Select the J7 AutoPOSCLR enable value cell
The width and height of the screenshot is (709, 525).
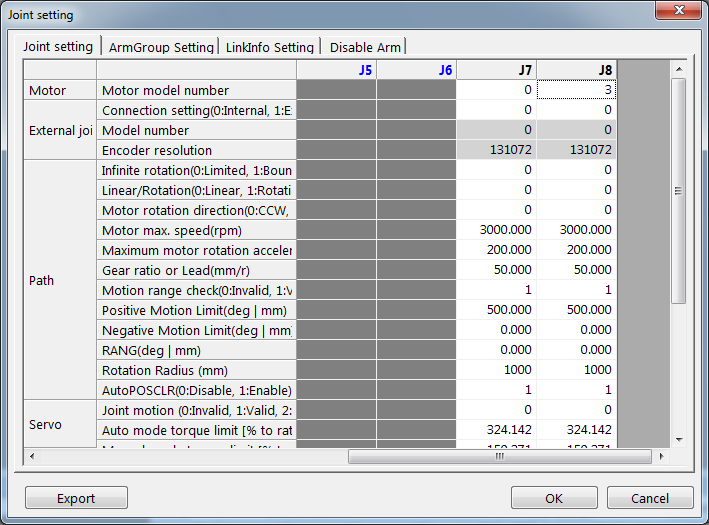(x=496, y=390)
